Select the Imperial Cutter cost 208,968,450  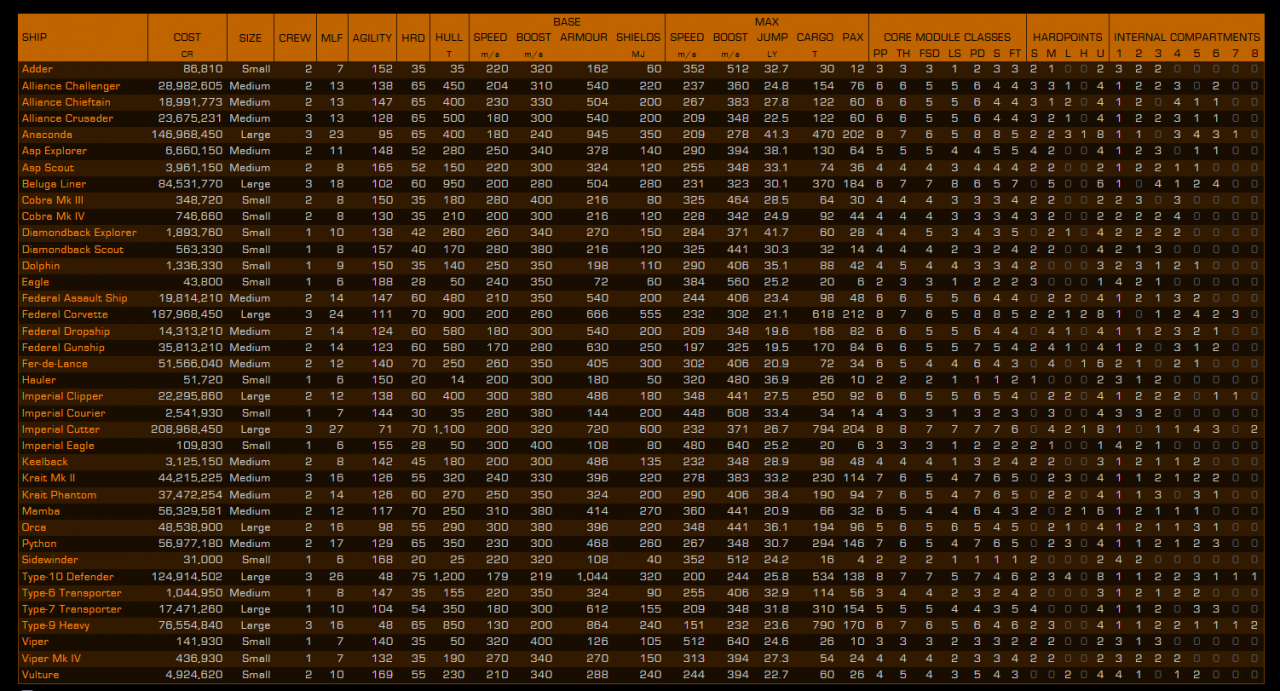187,429
